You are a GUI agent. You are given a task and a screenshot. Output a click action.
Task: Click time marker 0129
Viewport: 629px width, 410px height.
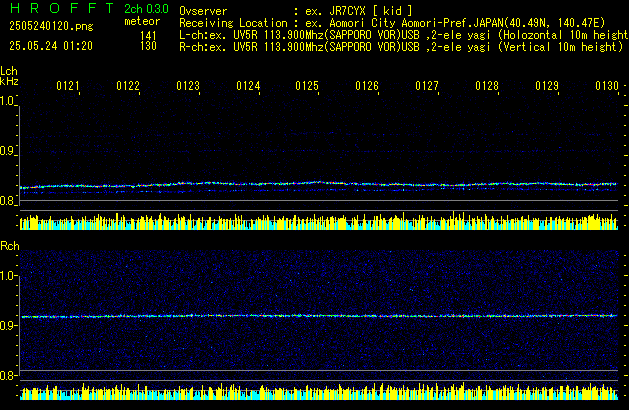[x=547, y=86]
